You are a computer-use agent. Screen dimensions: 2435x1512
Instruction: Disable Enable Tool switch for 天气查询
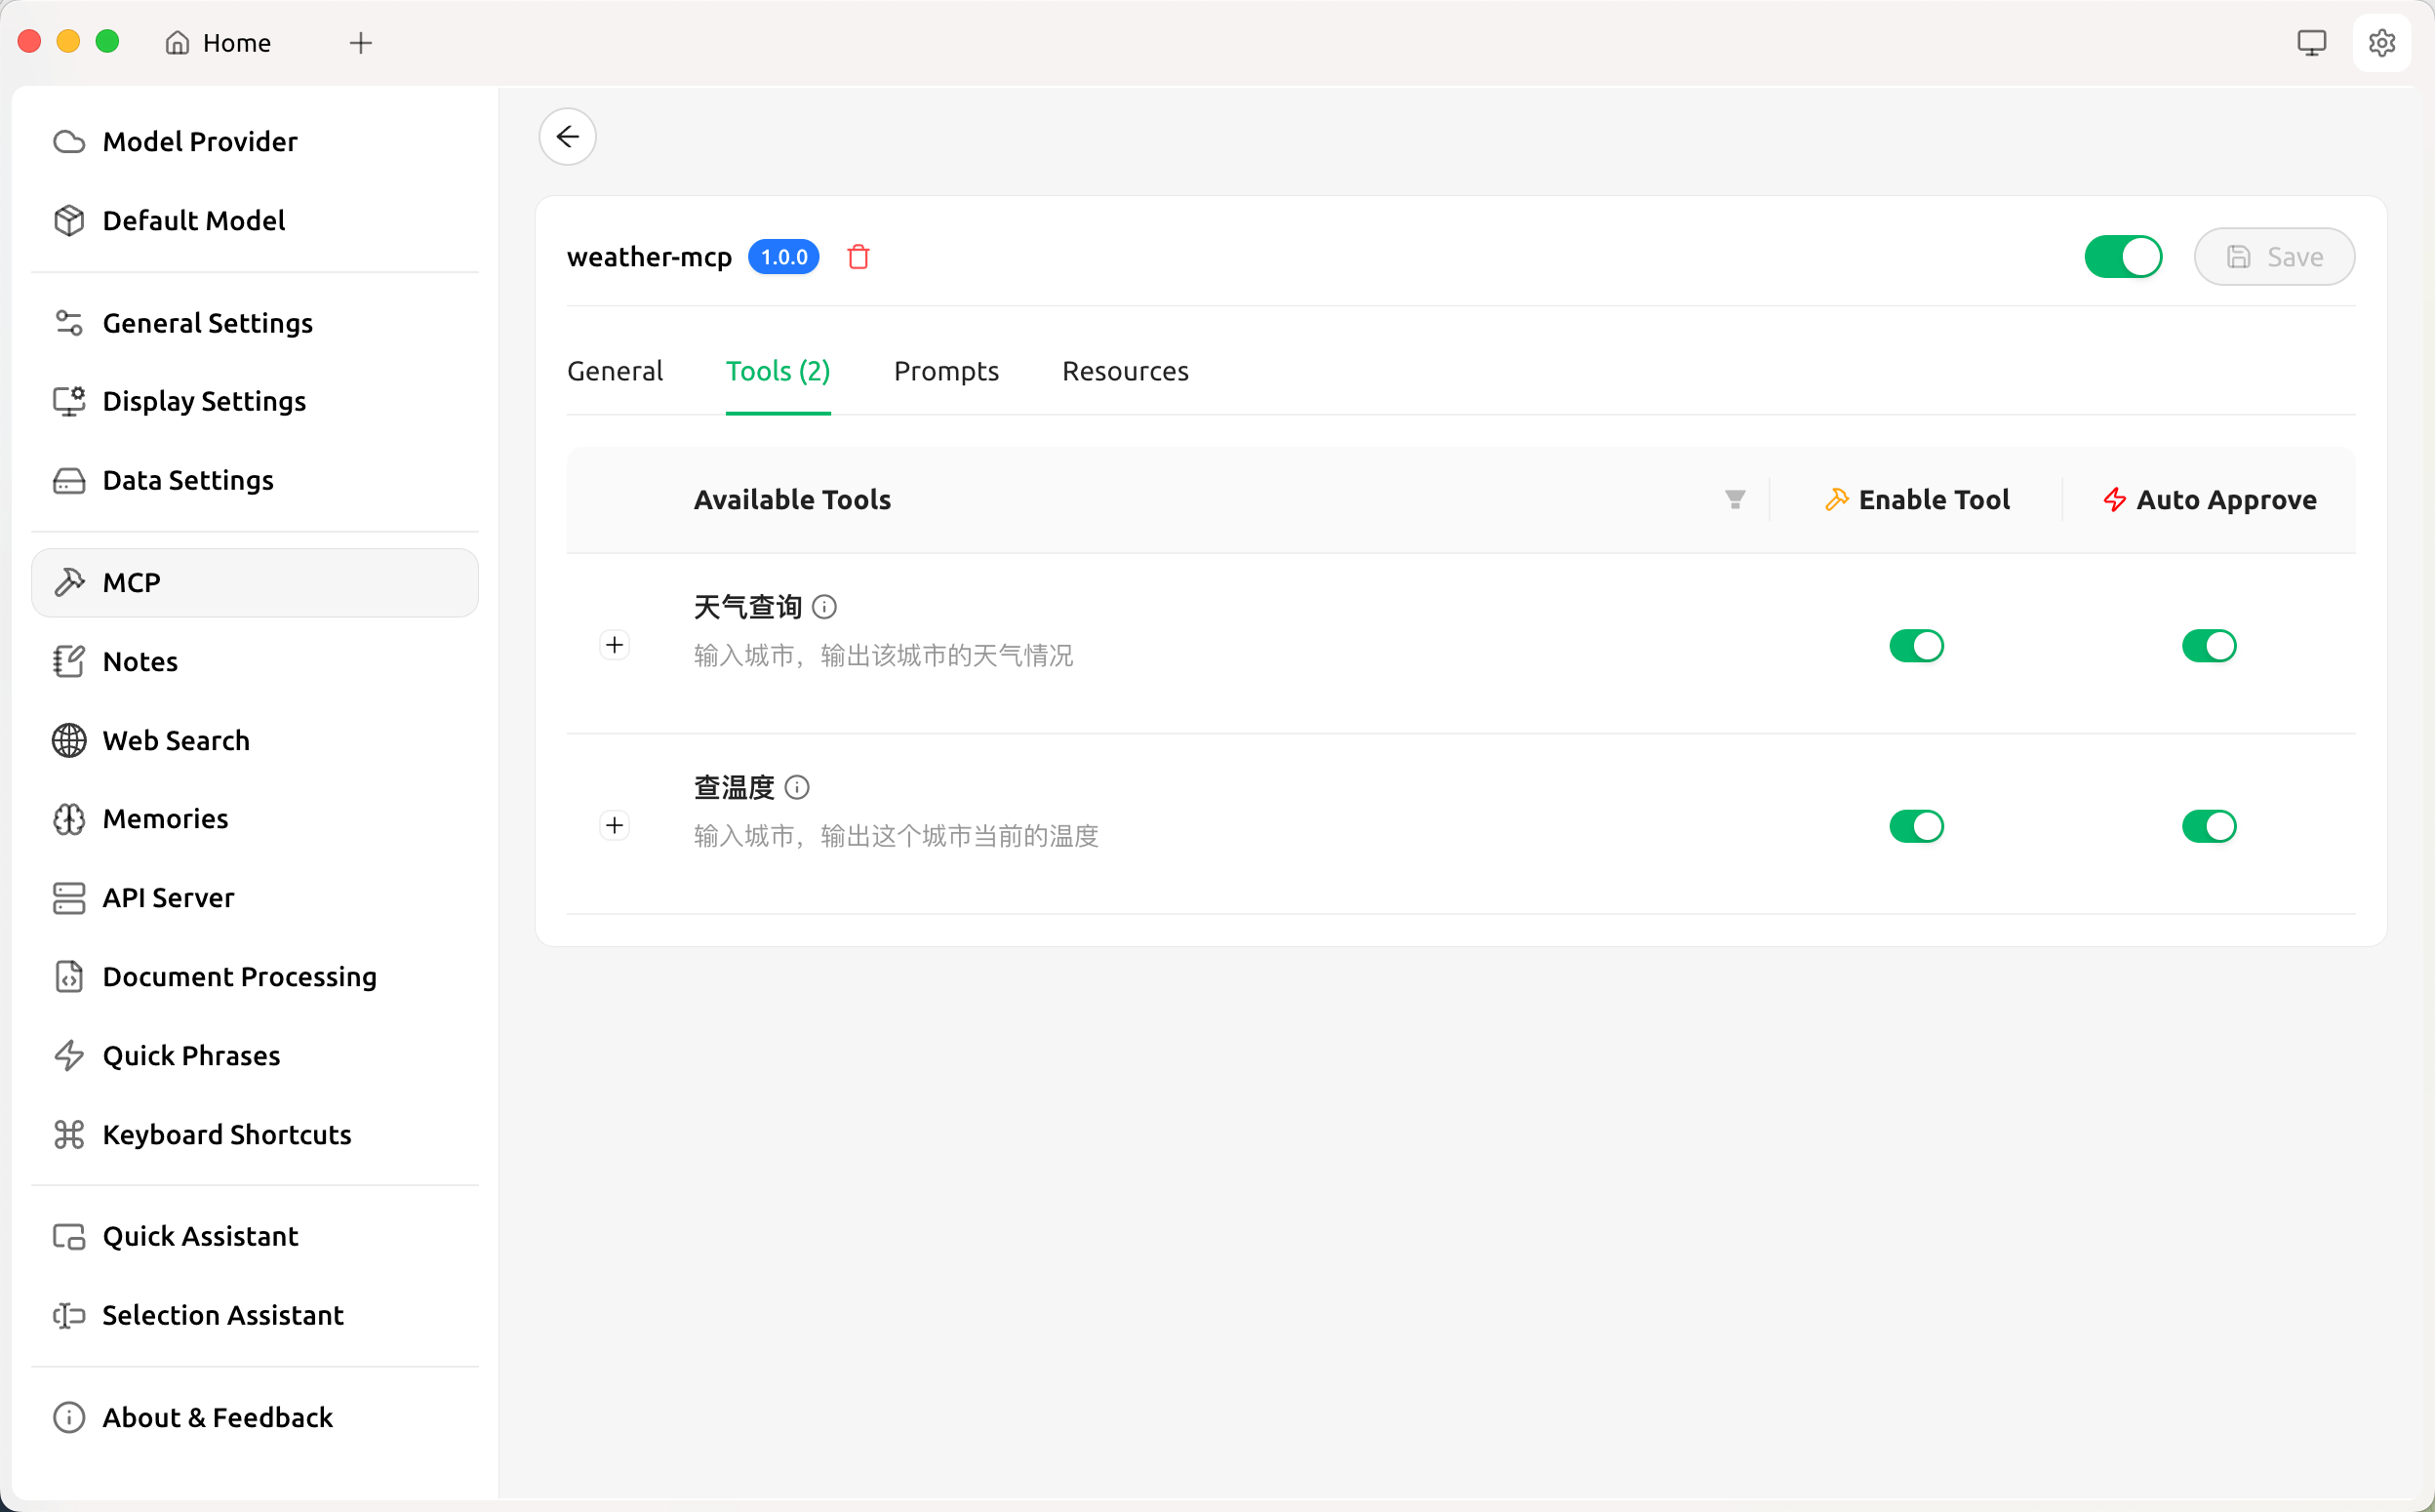click(1915, 646)
